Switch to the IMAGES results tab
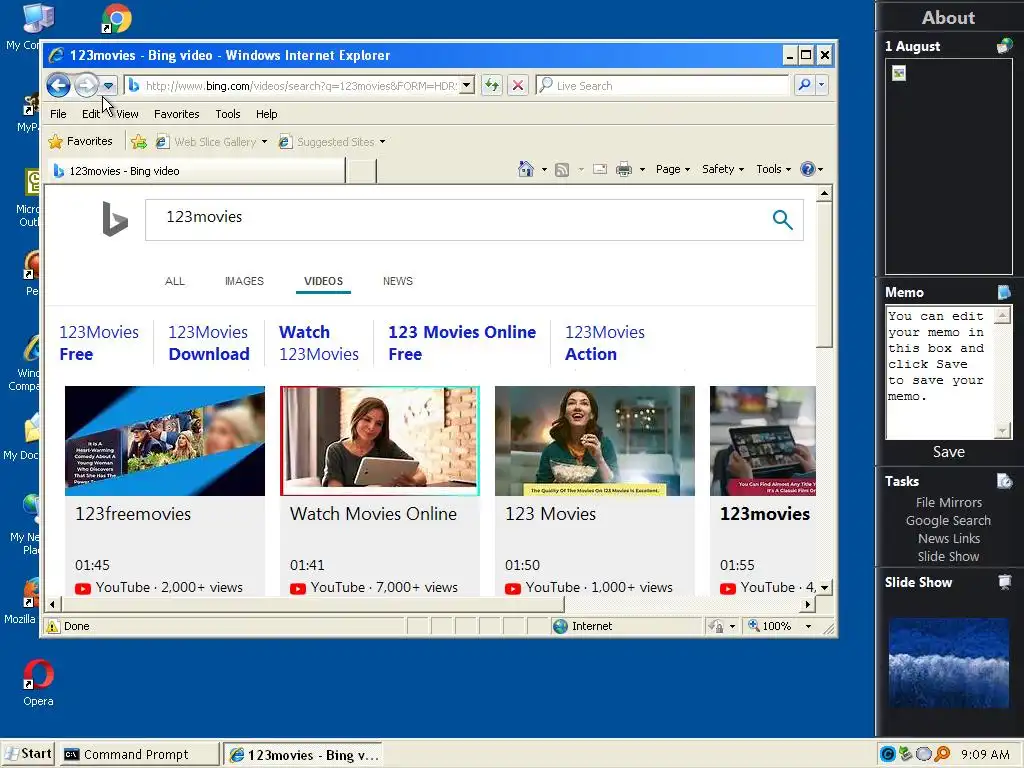The height and width of the screenshot is (768, 1024). (x=244, y=281)
